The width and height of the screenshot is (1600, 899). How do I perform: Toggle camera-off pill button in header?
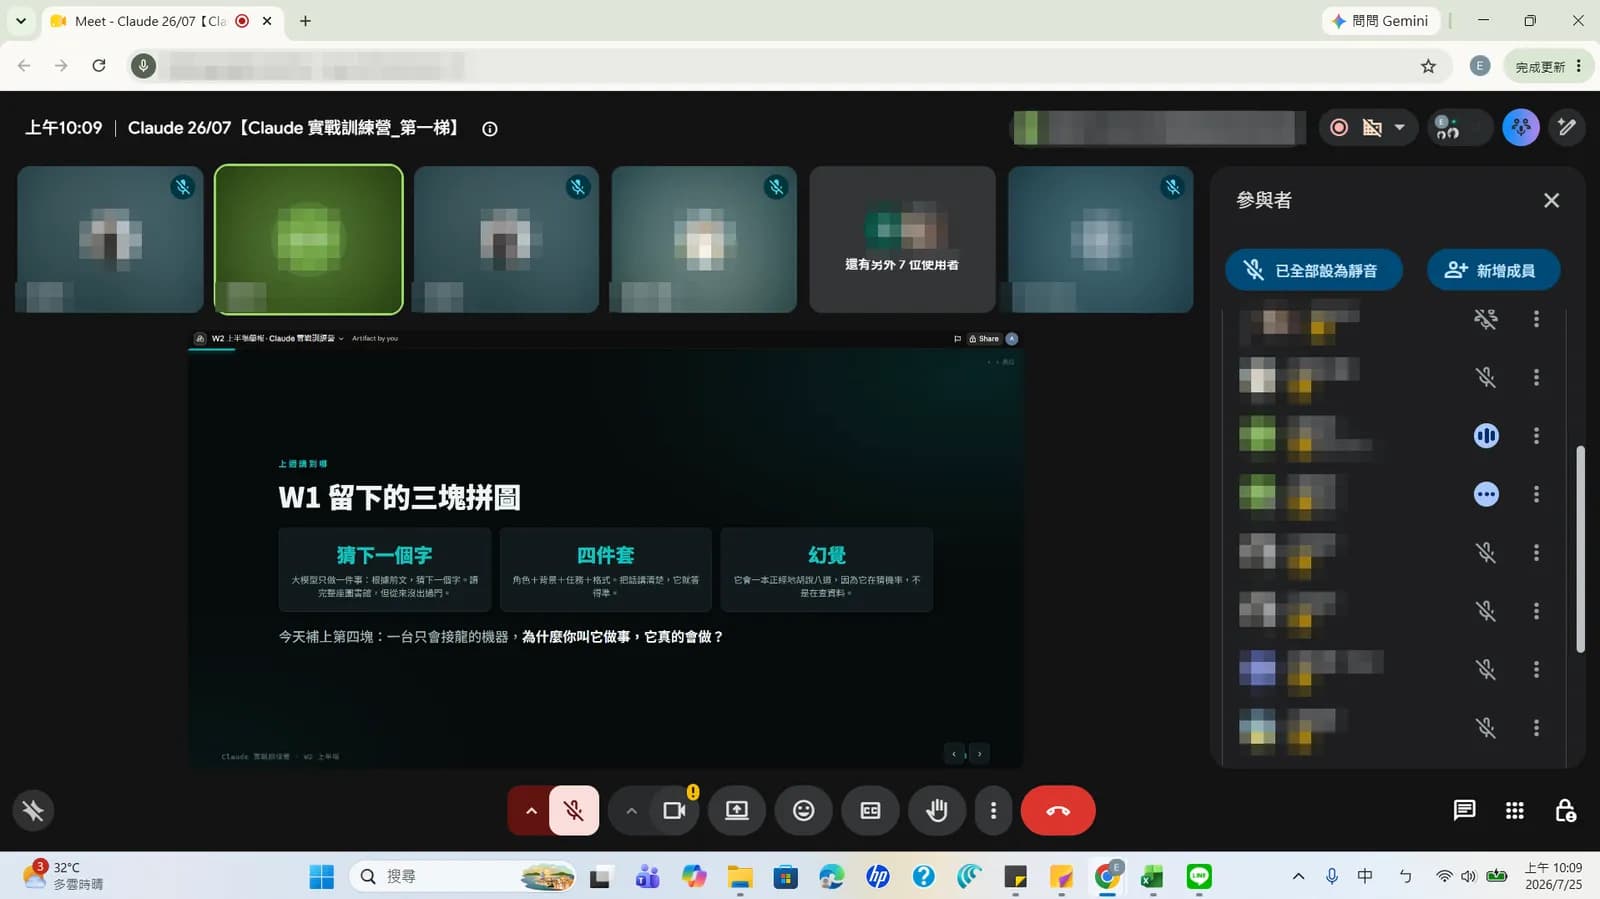pyautogui.click(x=1372, y=128)
